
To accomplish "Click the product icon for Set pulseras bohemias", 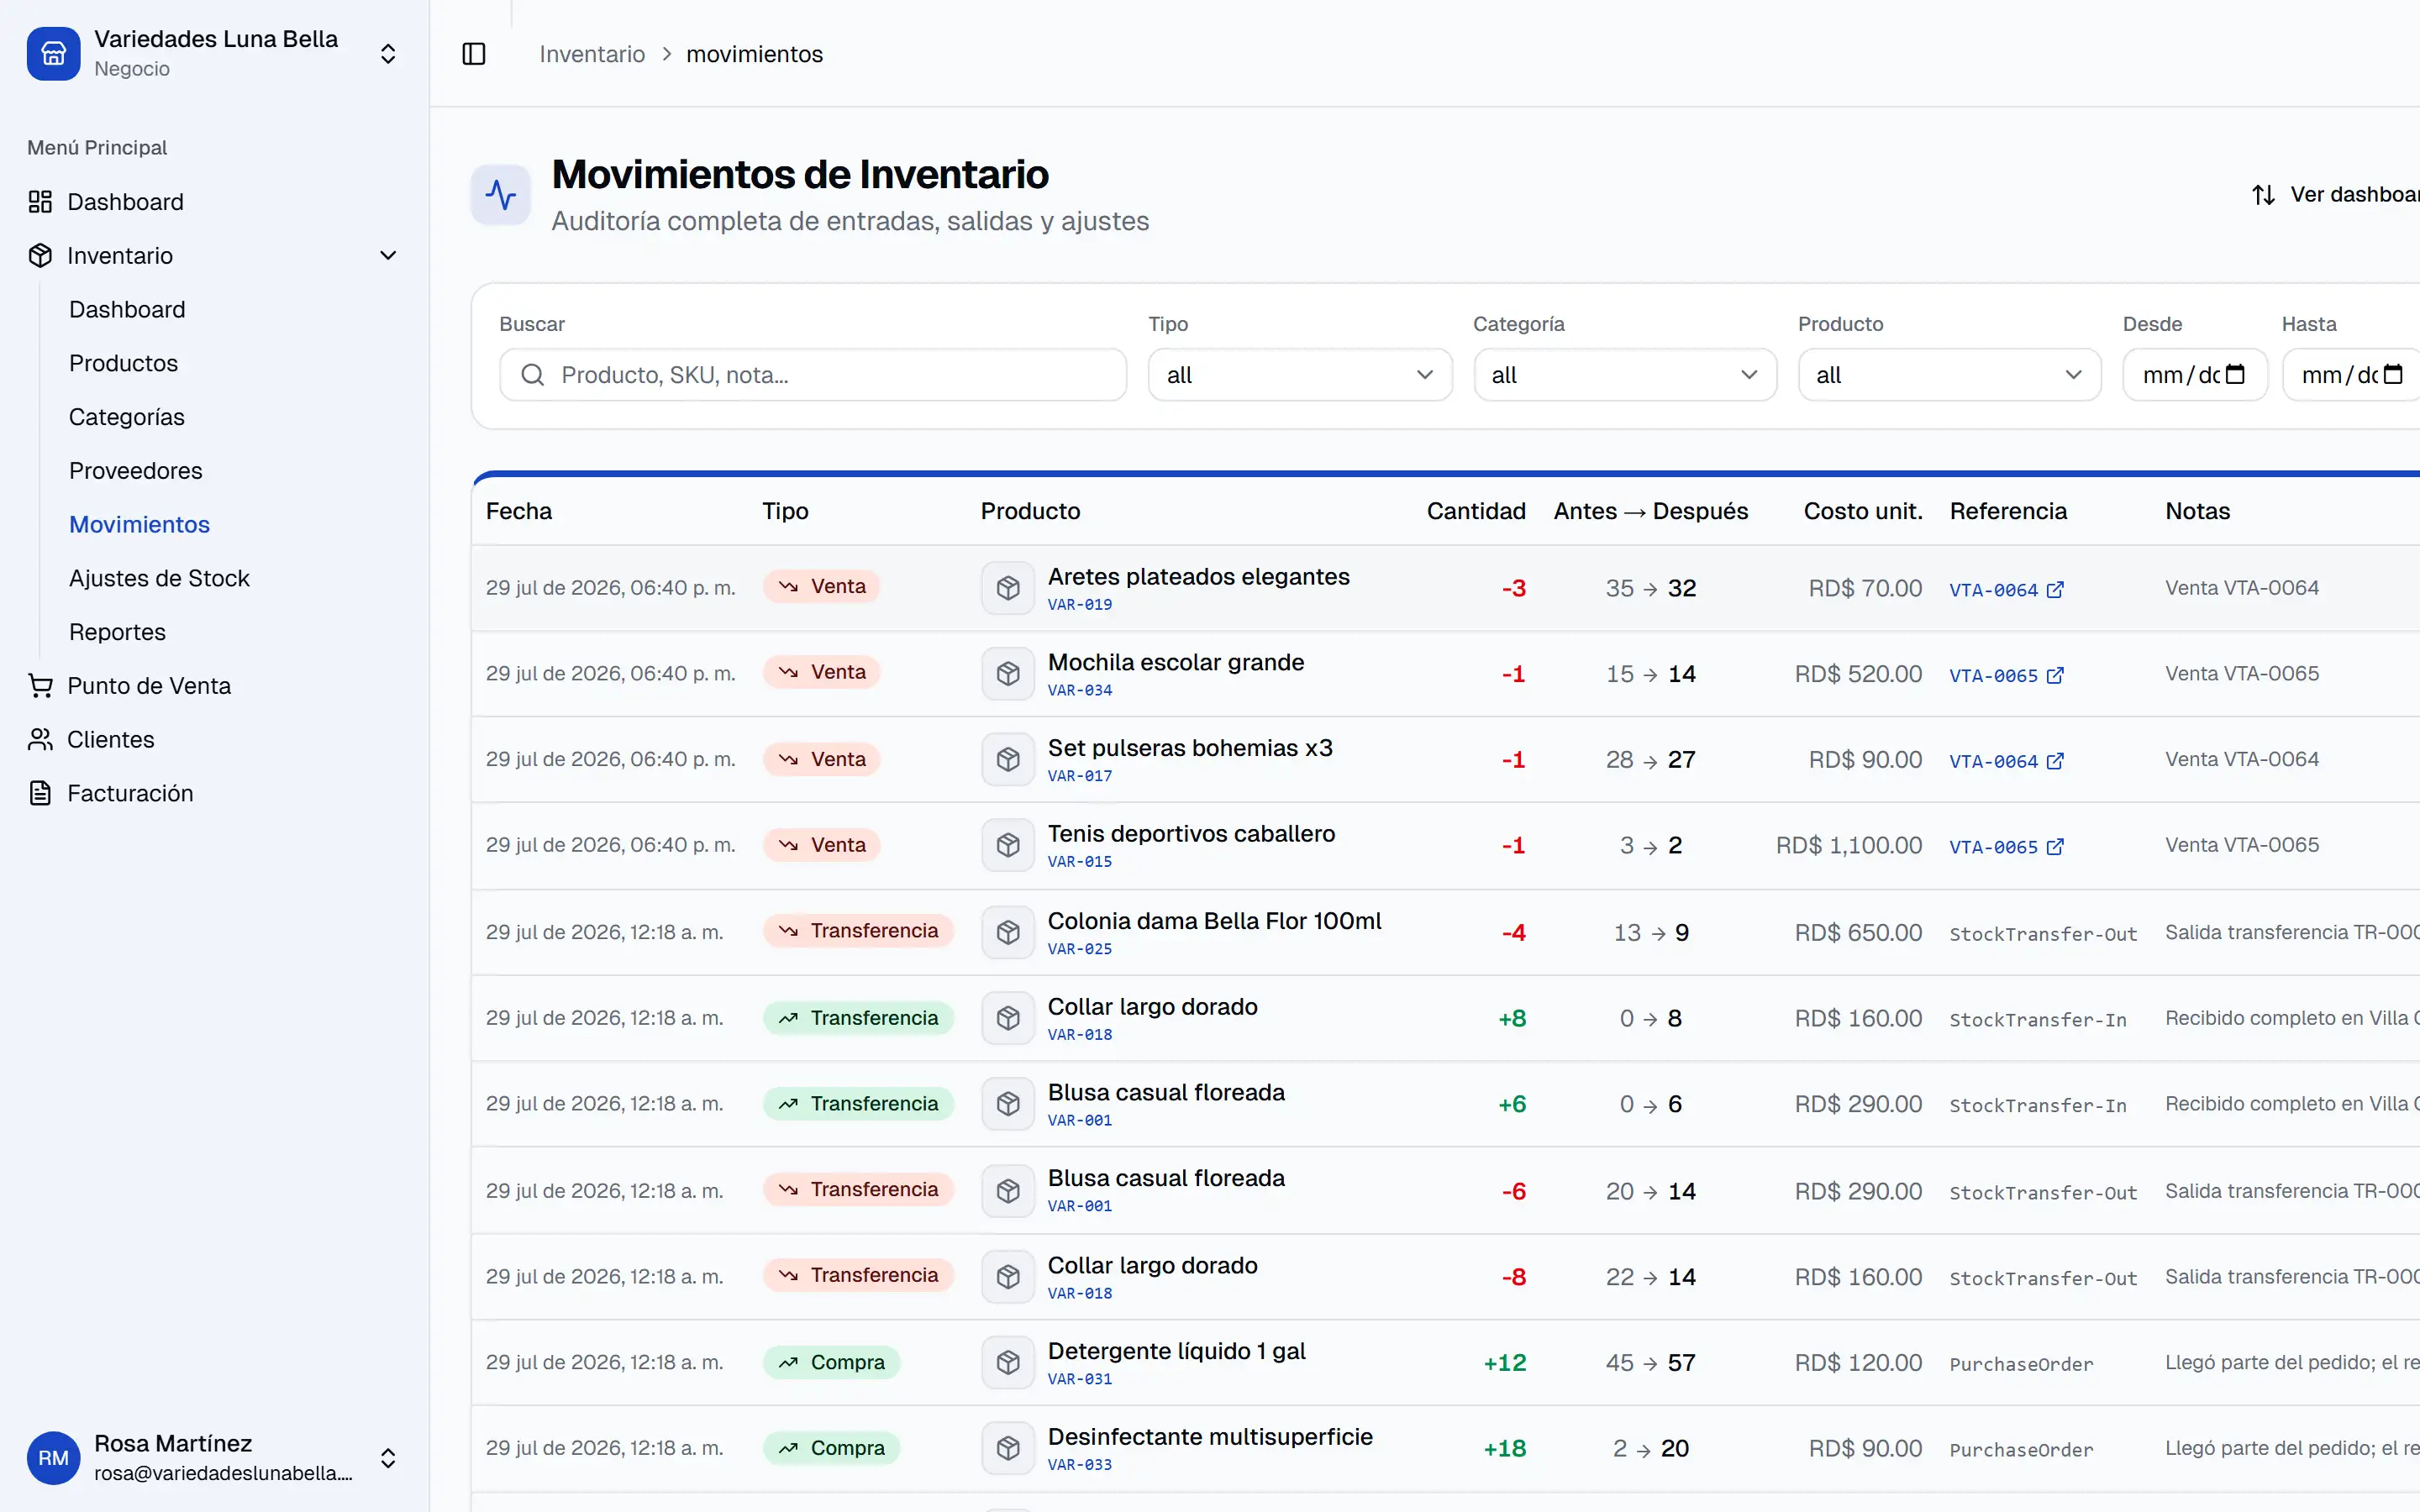I will click(x=1008, y=760).
